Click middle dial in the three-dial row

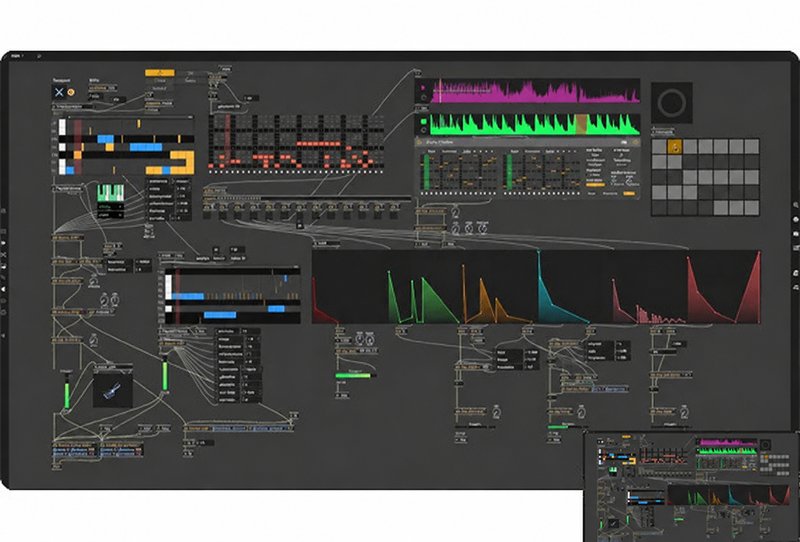(x=469, y=228)
